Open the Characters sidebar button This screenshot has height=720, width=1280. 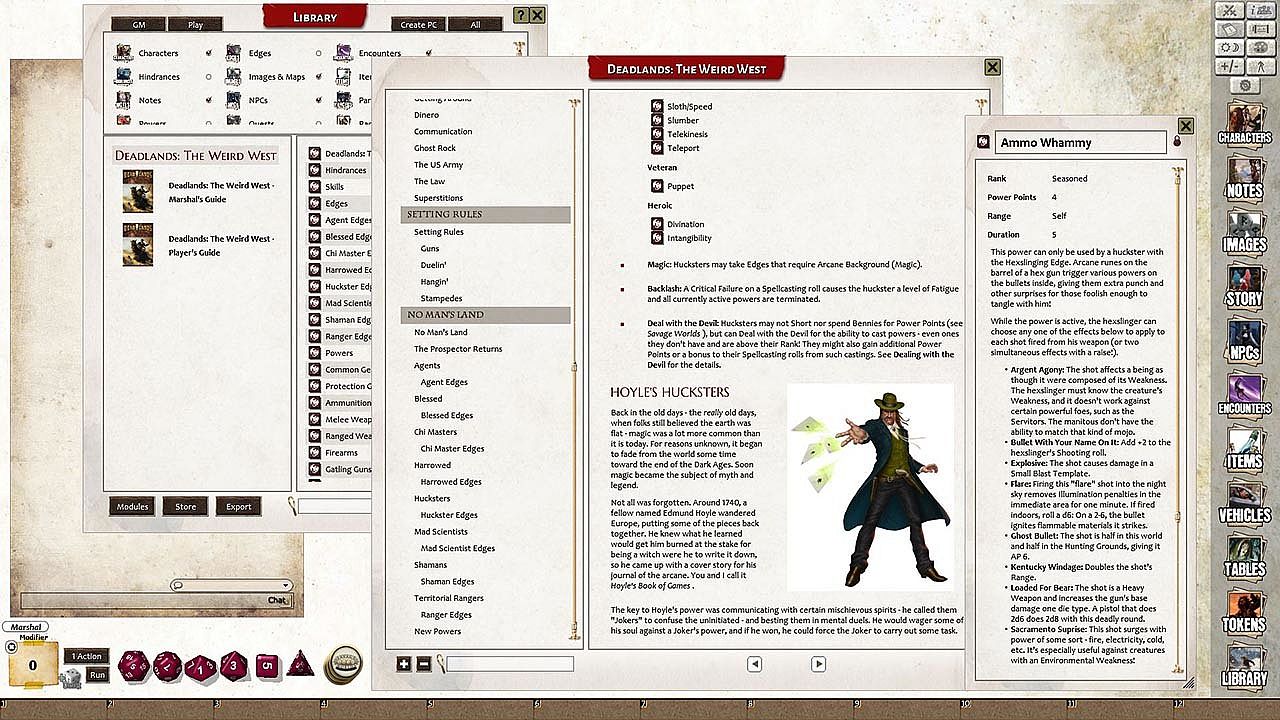tap(1244, 125)
